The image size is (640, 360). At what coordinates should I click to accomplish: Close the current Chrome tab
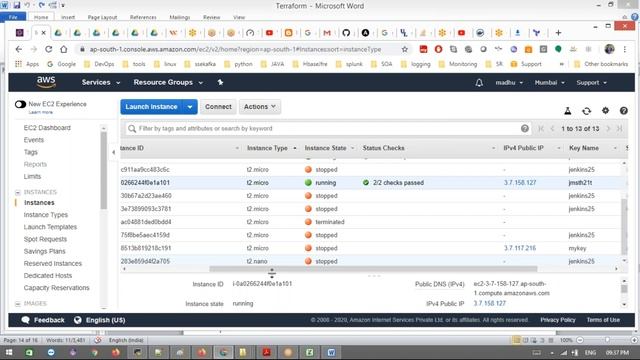tap(44, 33)
